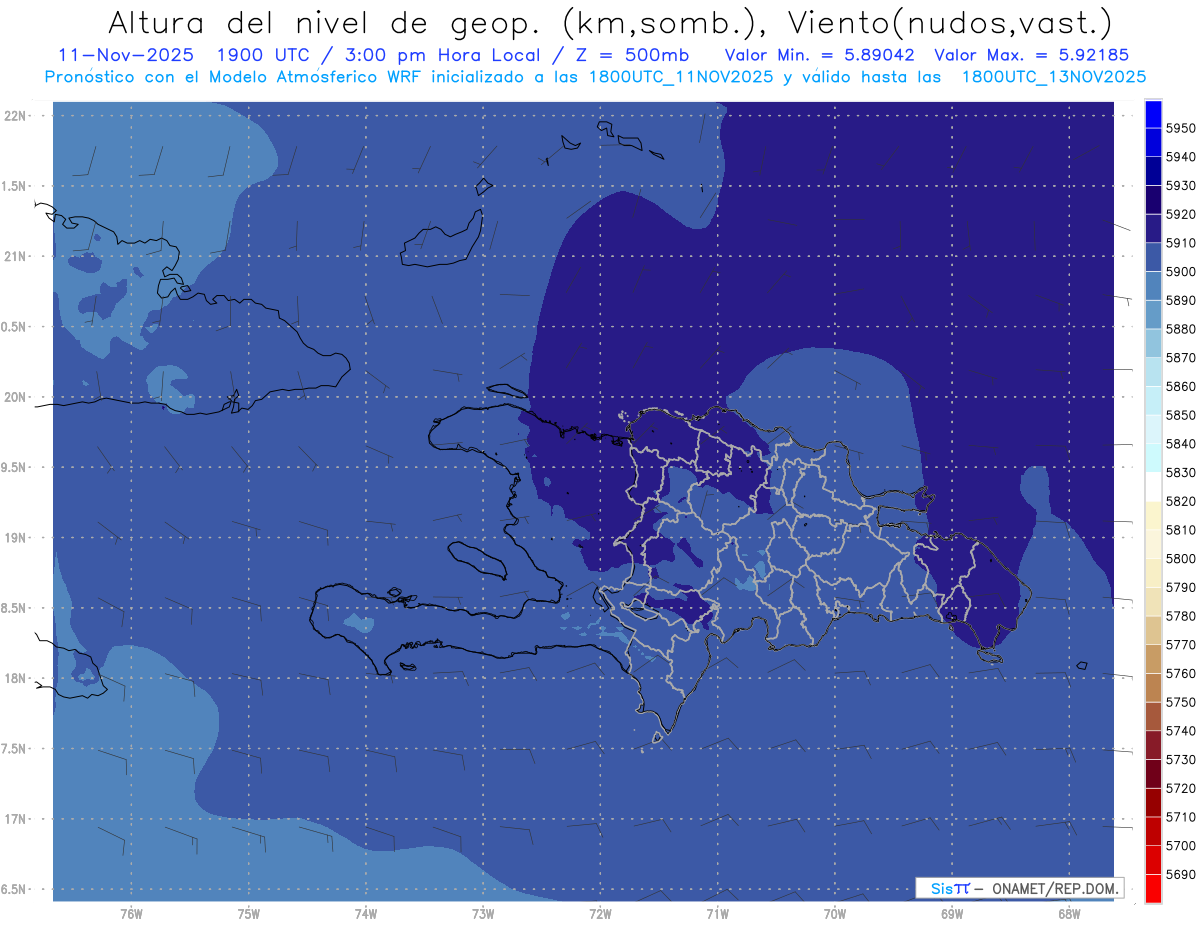Click the forecast validity end '1800UTC_13NOV2025'
This screenshot has height=927, width=1200.
1054,76
